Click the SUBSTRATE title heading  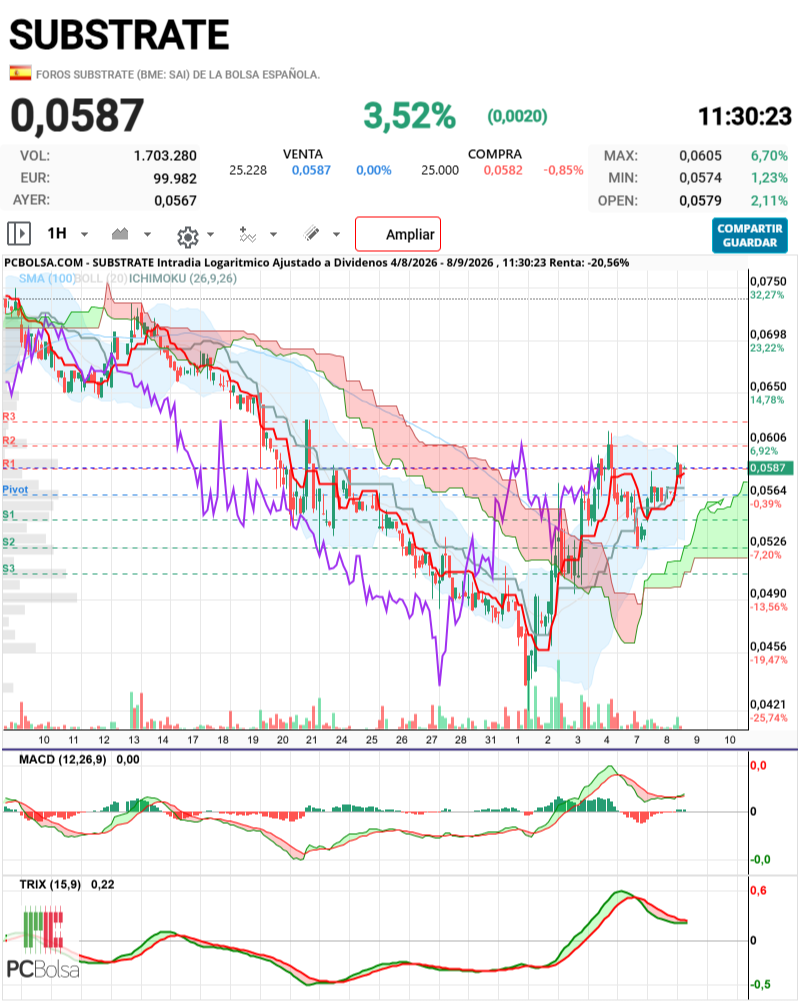(x=119, y=34)
